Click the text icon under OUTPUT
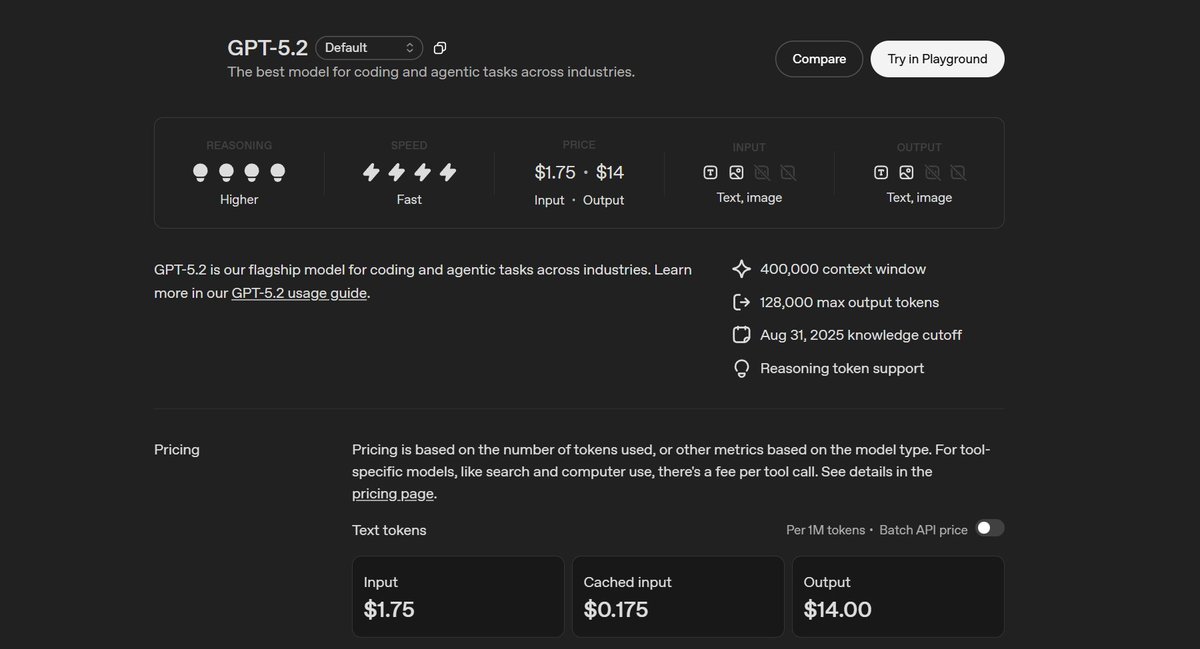Image resolution: width=1200 pixels, height=649 pixels. pos(881,172)
